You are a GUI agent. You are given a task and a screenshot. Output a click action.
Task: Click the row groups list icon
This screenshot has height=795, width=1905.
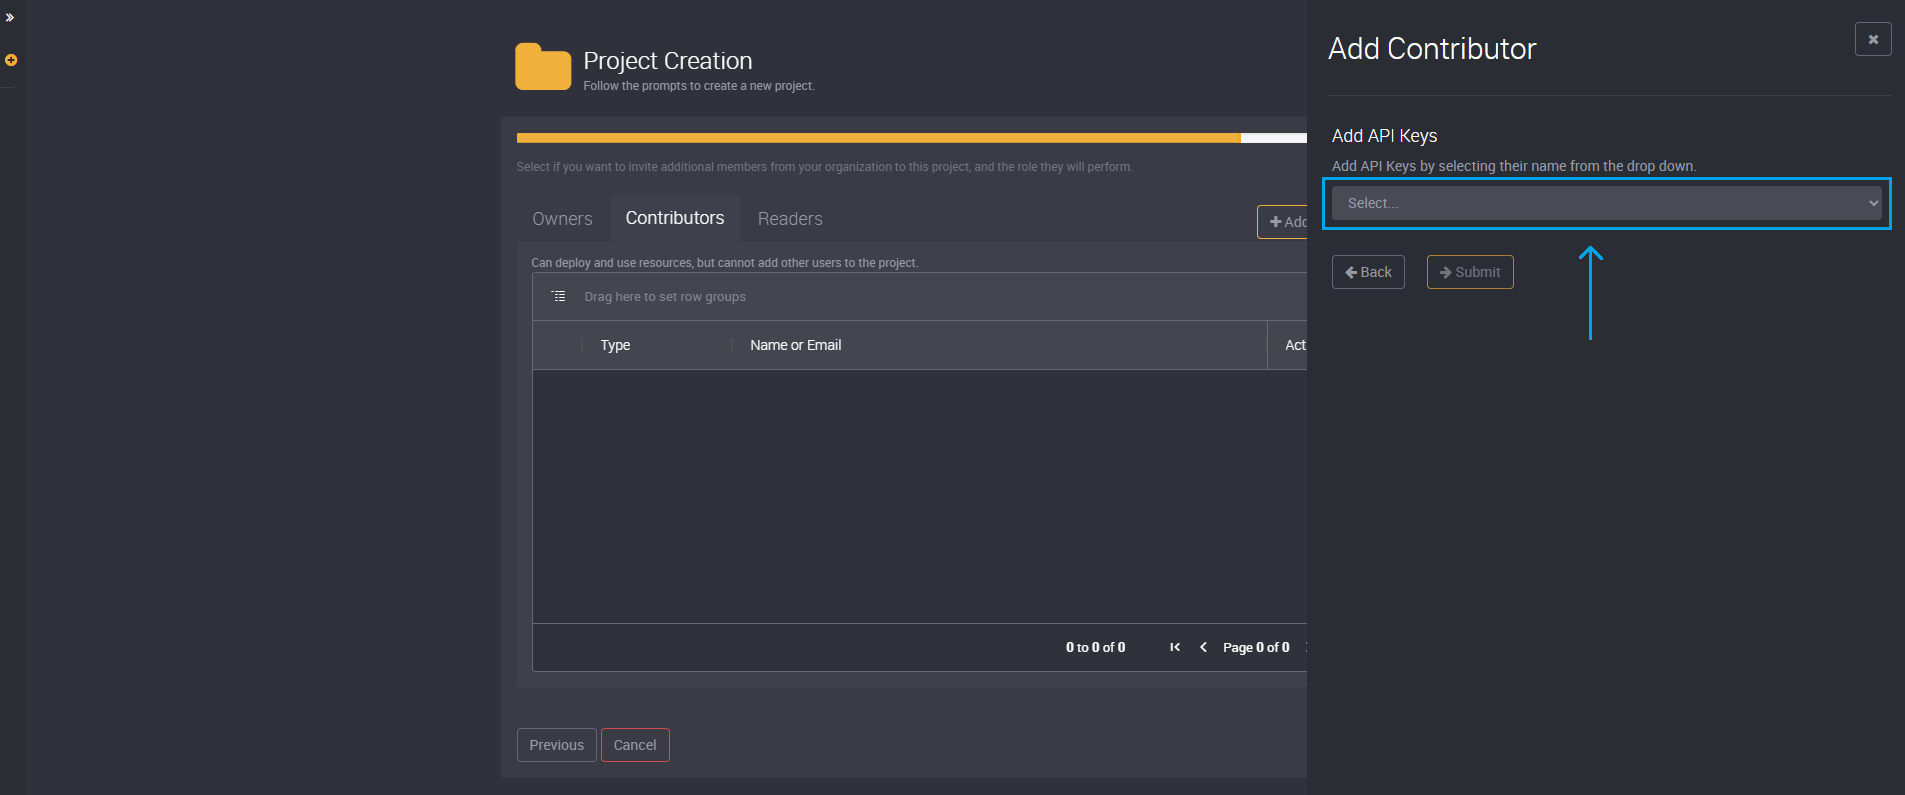coord(559,296)
